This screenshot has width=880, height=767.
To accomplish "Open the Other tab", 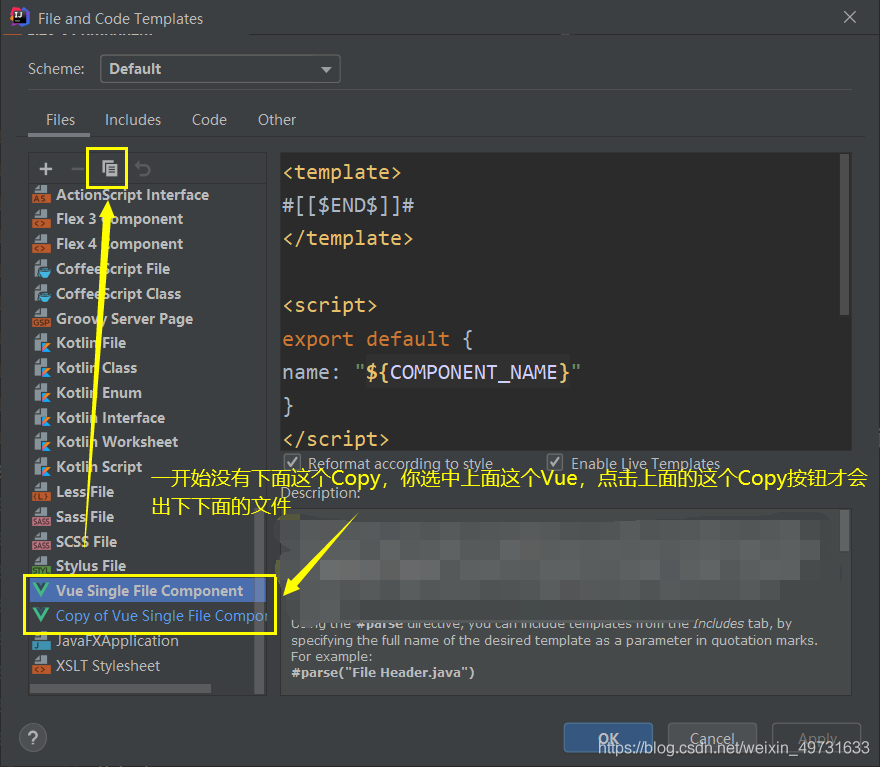I will click(x=277, y=120).
